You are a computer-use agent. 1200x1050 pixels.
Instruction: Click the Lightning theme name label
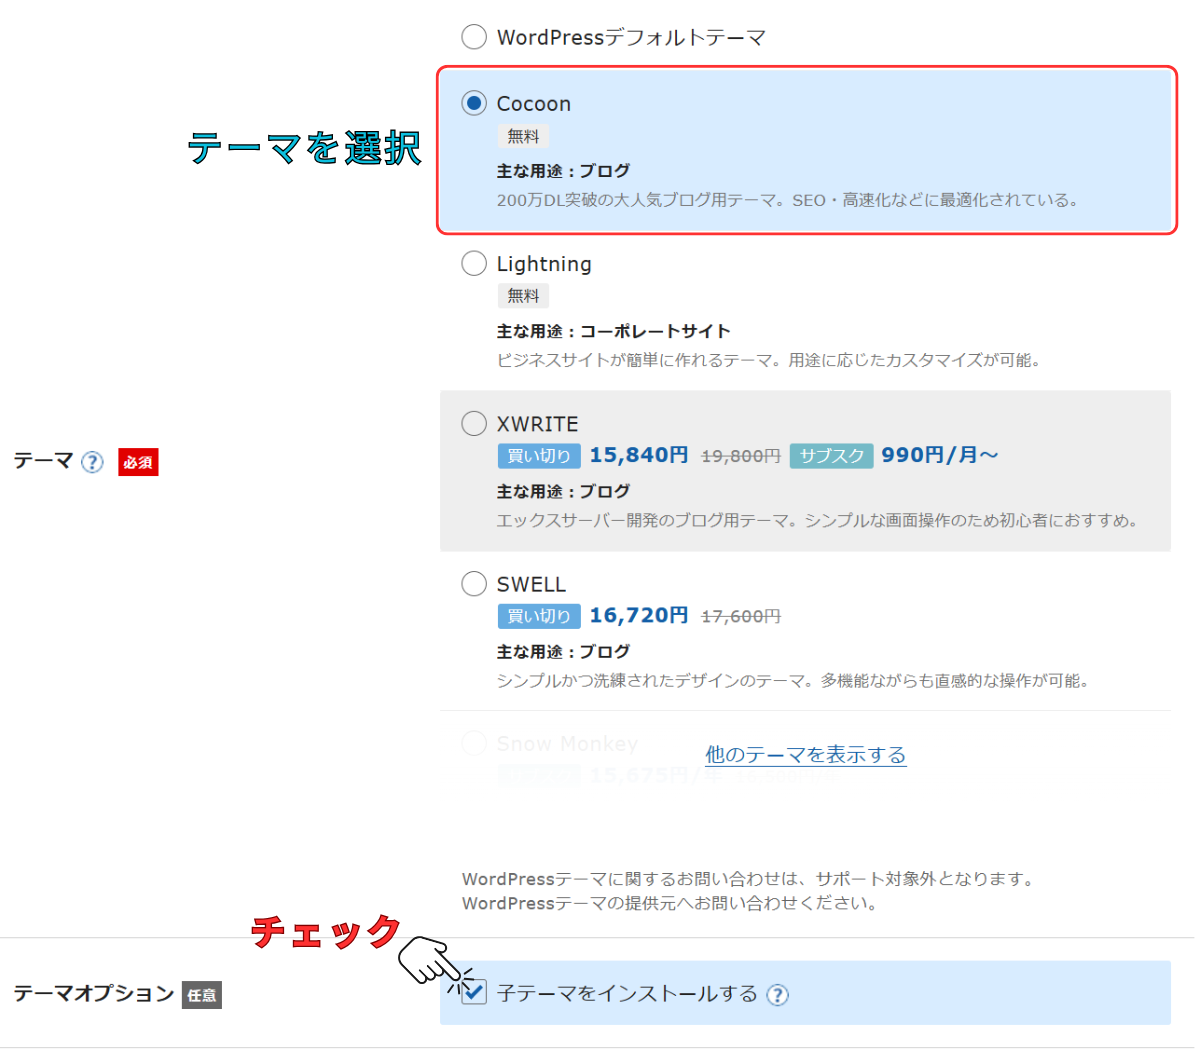pyautogui.click(x=544, y=264)
